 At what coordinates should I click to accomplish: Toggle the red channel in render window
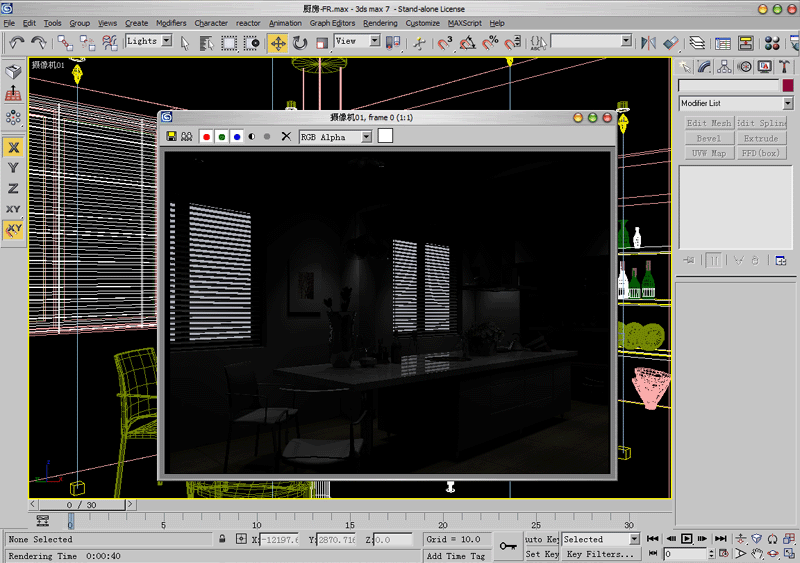pyautogui.click(x=206, y=136)
